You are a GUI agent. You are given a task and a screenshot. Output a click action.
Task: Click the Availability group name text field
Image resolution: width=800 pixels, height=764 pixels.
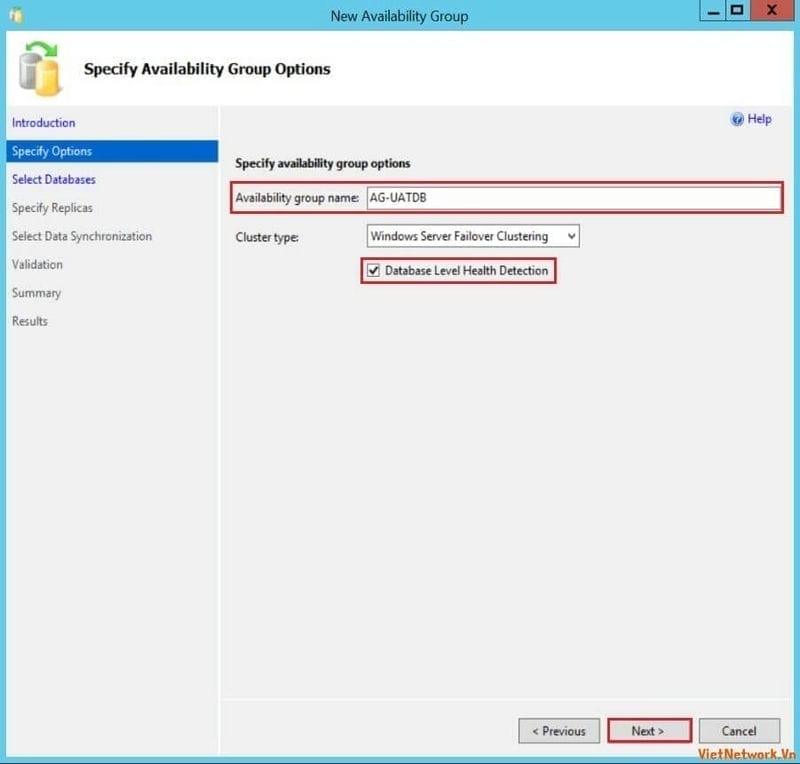(572, 198)
